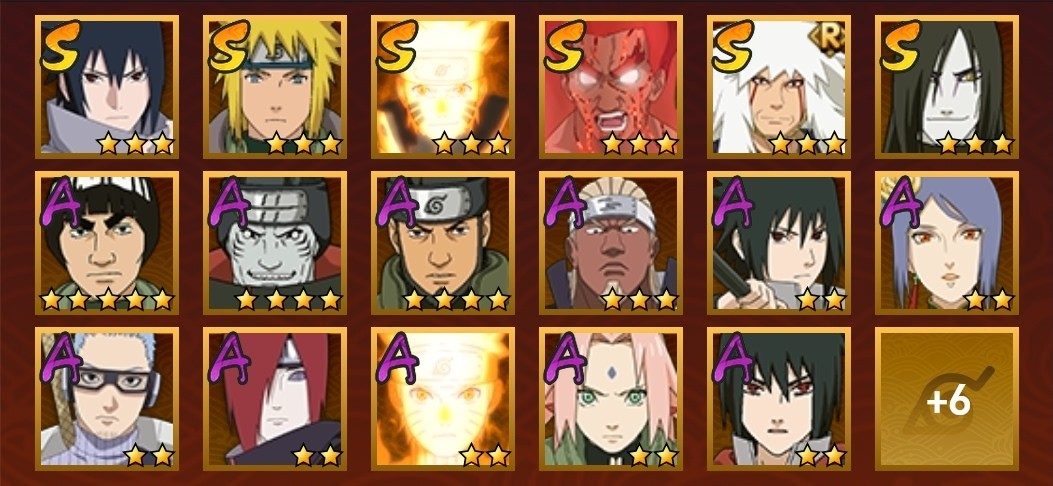Click the S rank emblem on Orochimaru's card

tap(901, 46)
